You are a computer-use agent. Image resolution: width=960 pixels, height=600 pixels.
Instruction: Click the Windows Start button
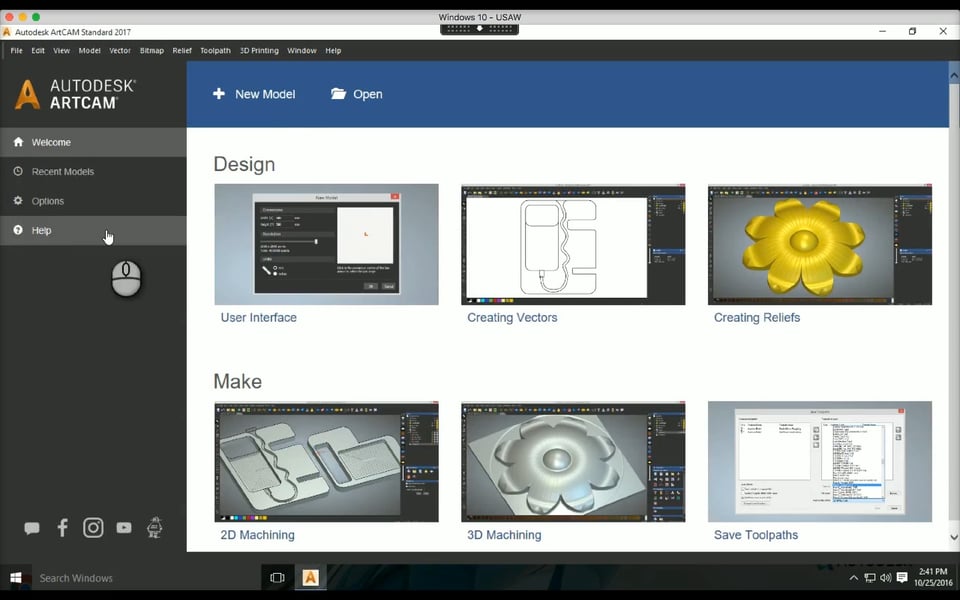[16, 577]
